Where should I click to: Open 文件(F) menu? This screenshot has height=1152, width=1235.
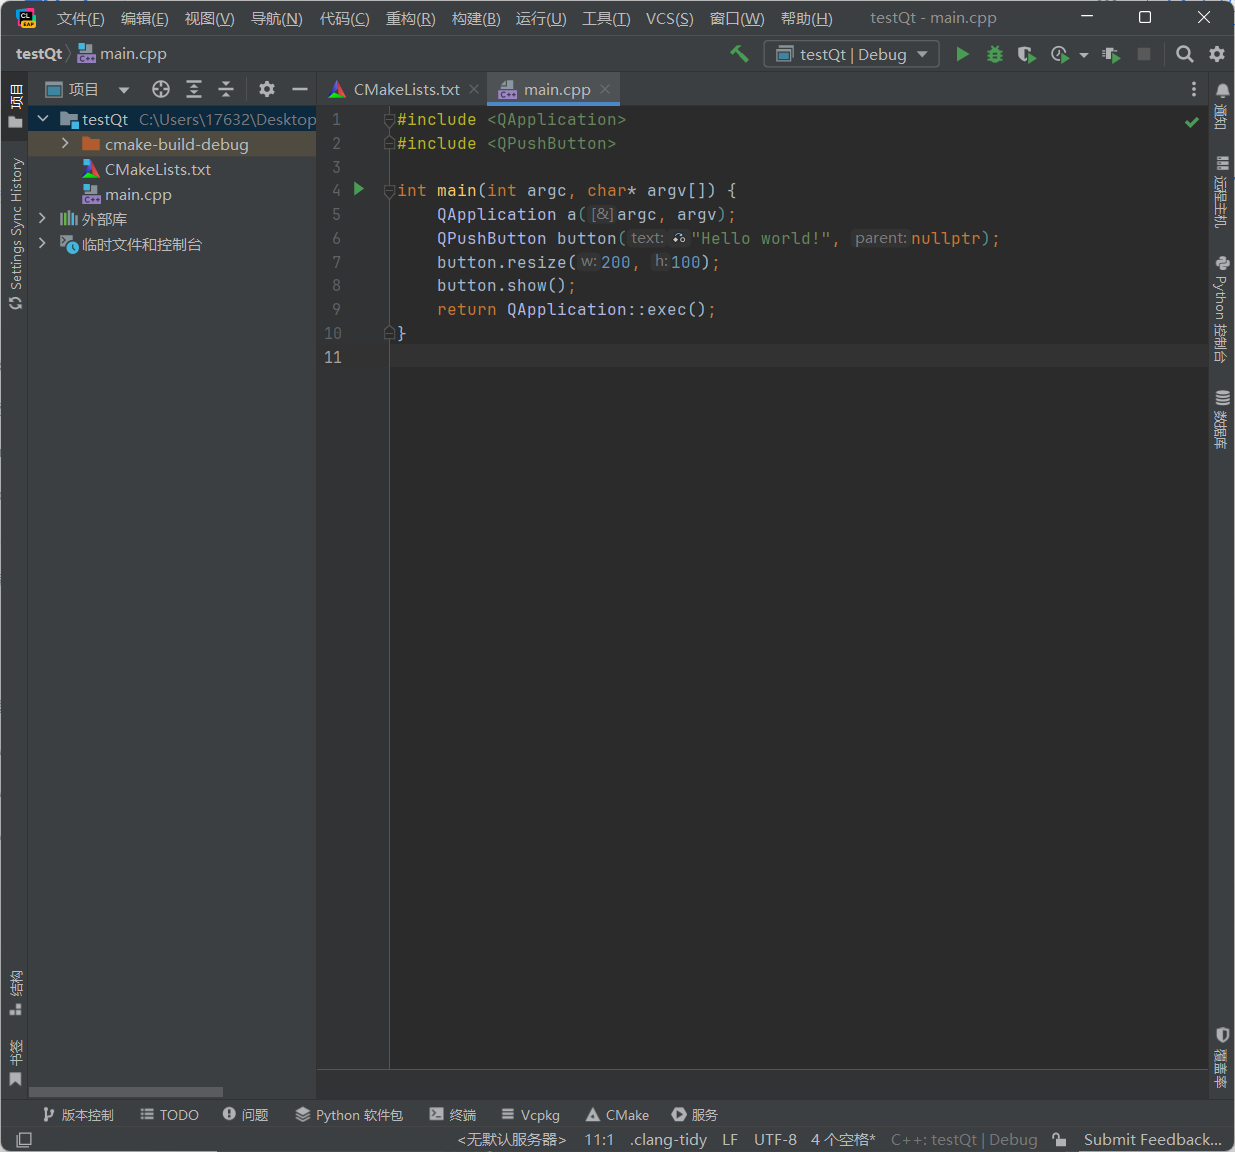click(80, 19)
